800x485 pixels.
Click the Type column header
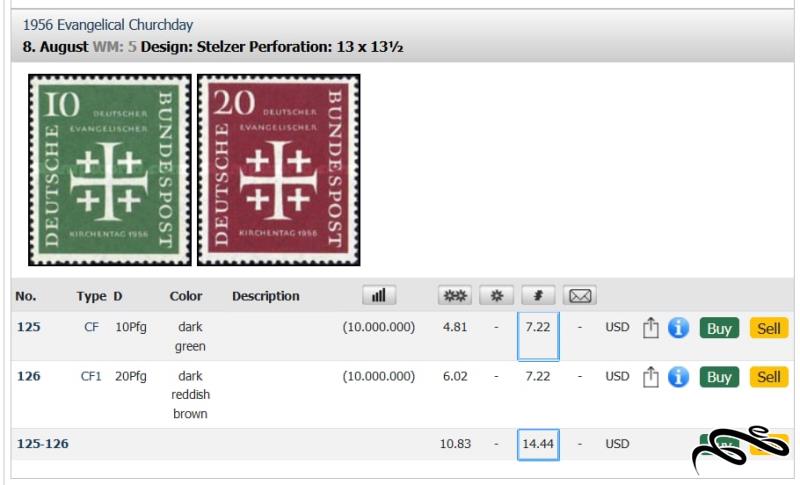[91, 296]
